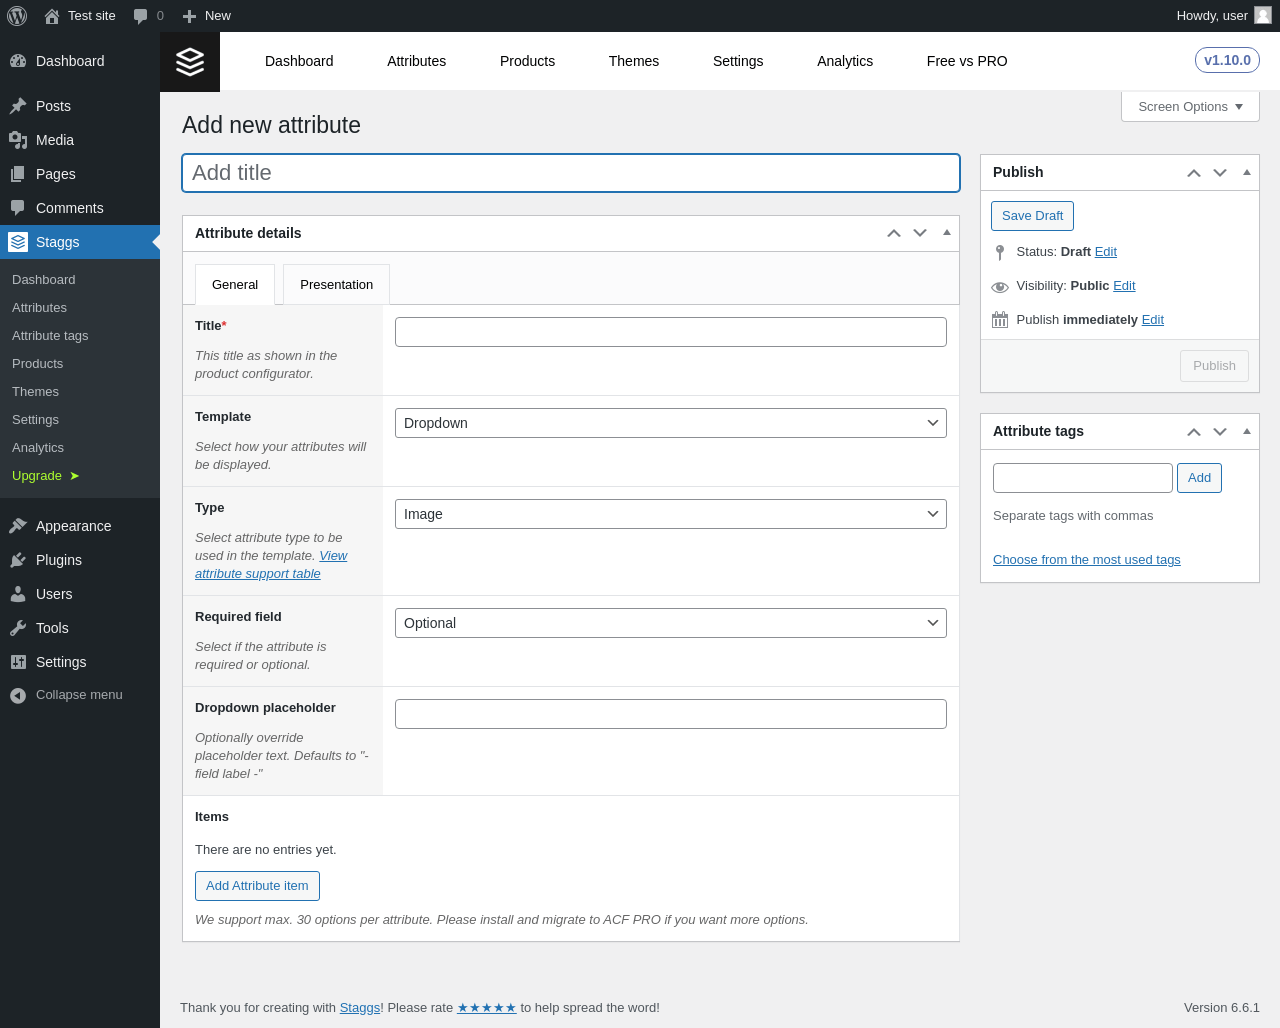
Task: Expand the Screen Options menu
Action: (x=1190, y=107)
